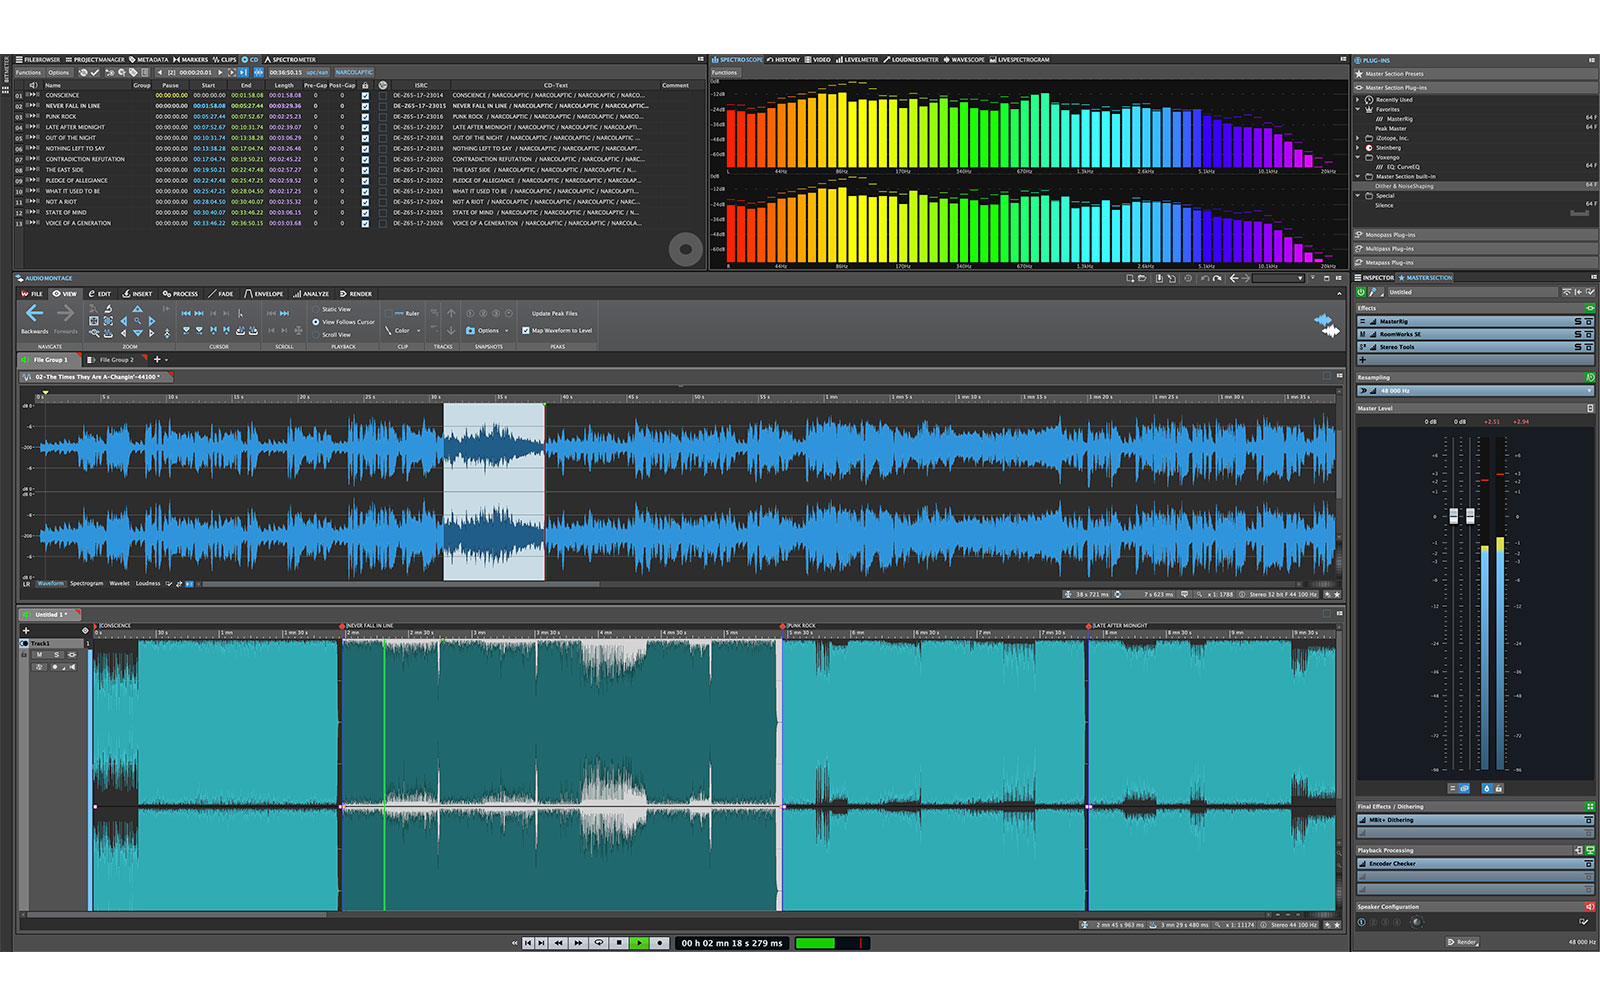Switch to the FILEBROWSER tab

[x=37, y=59]
